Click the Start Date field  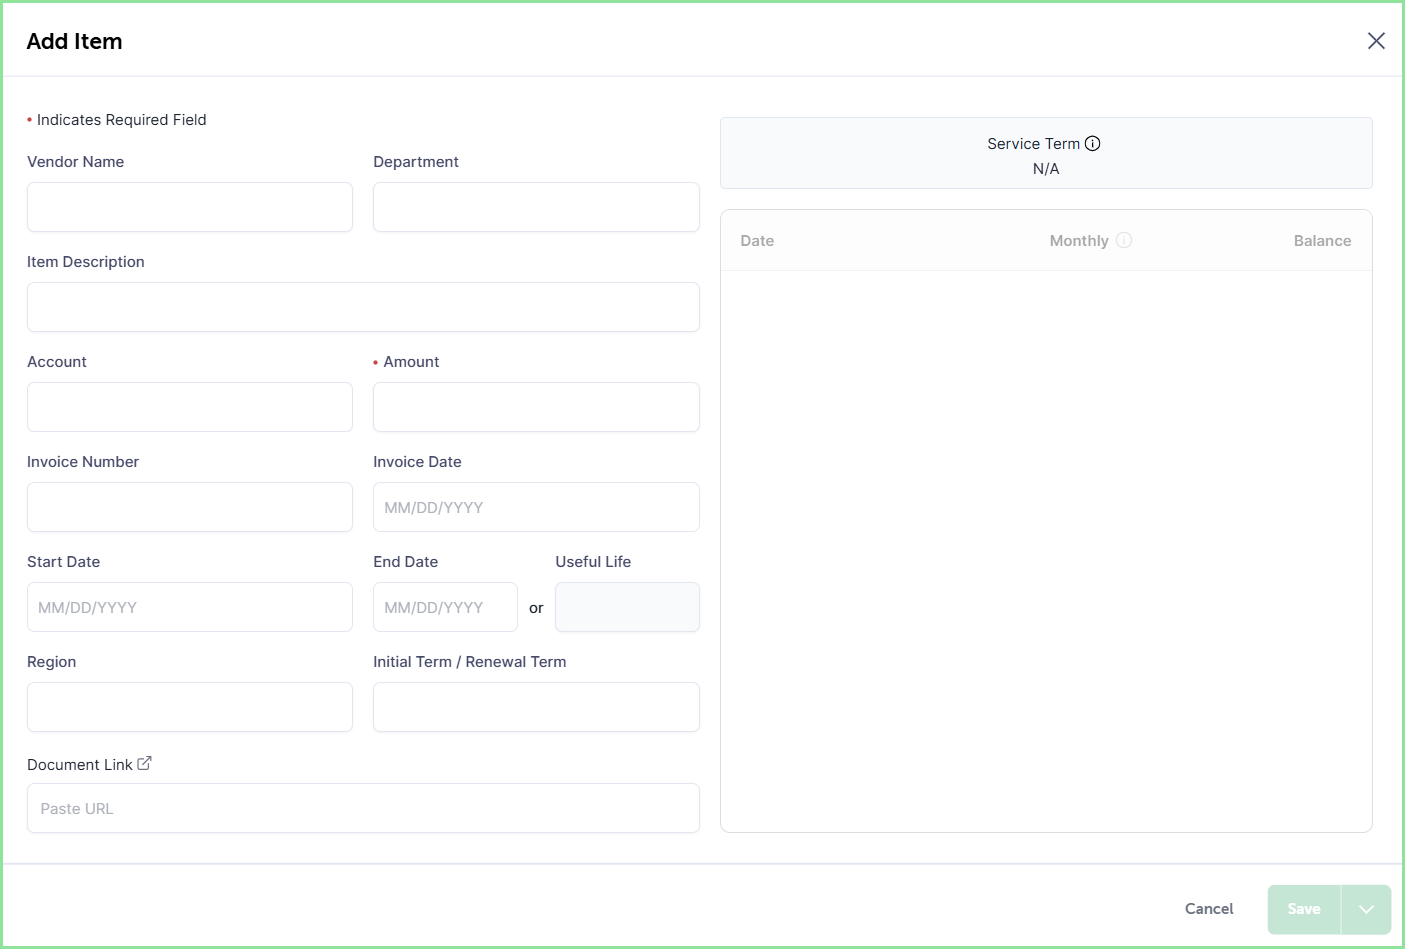point(190,607)
